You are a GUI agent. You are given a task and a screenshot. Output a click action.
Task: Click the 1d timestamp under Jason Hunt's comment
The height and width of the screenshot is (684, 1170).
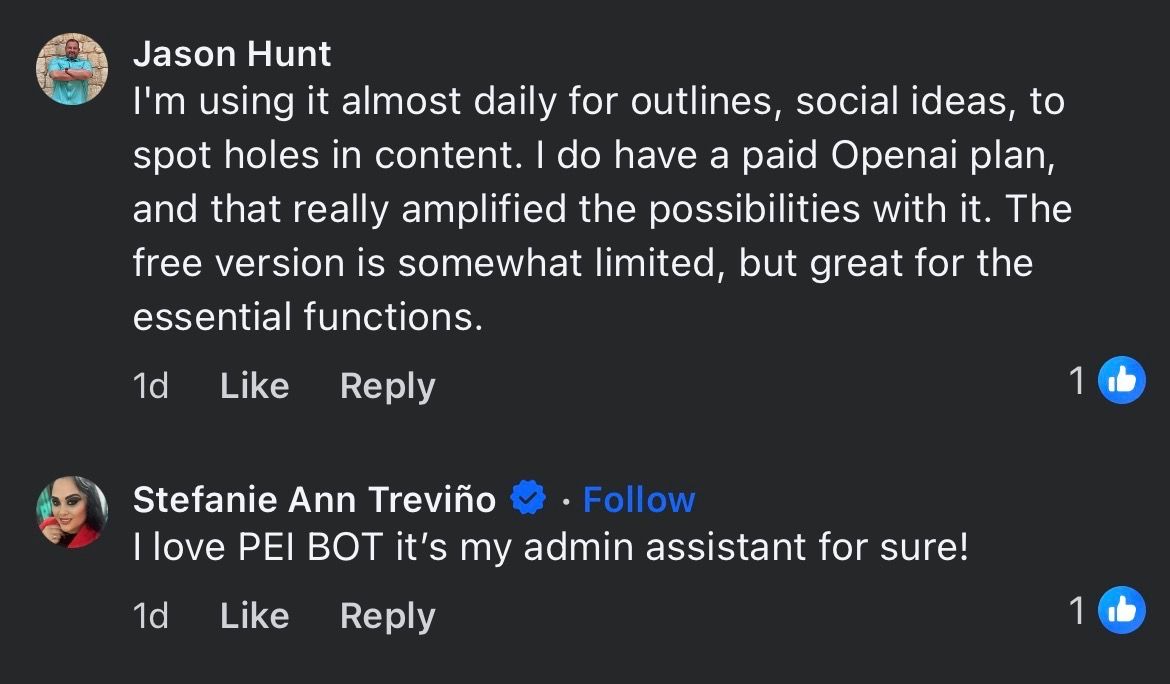click(x=150, y=386)
